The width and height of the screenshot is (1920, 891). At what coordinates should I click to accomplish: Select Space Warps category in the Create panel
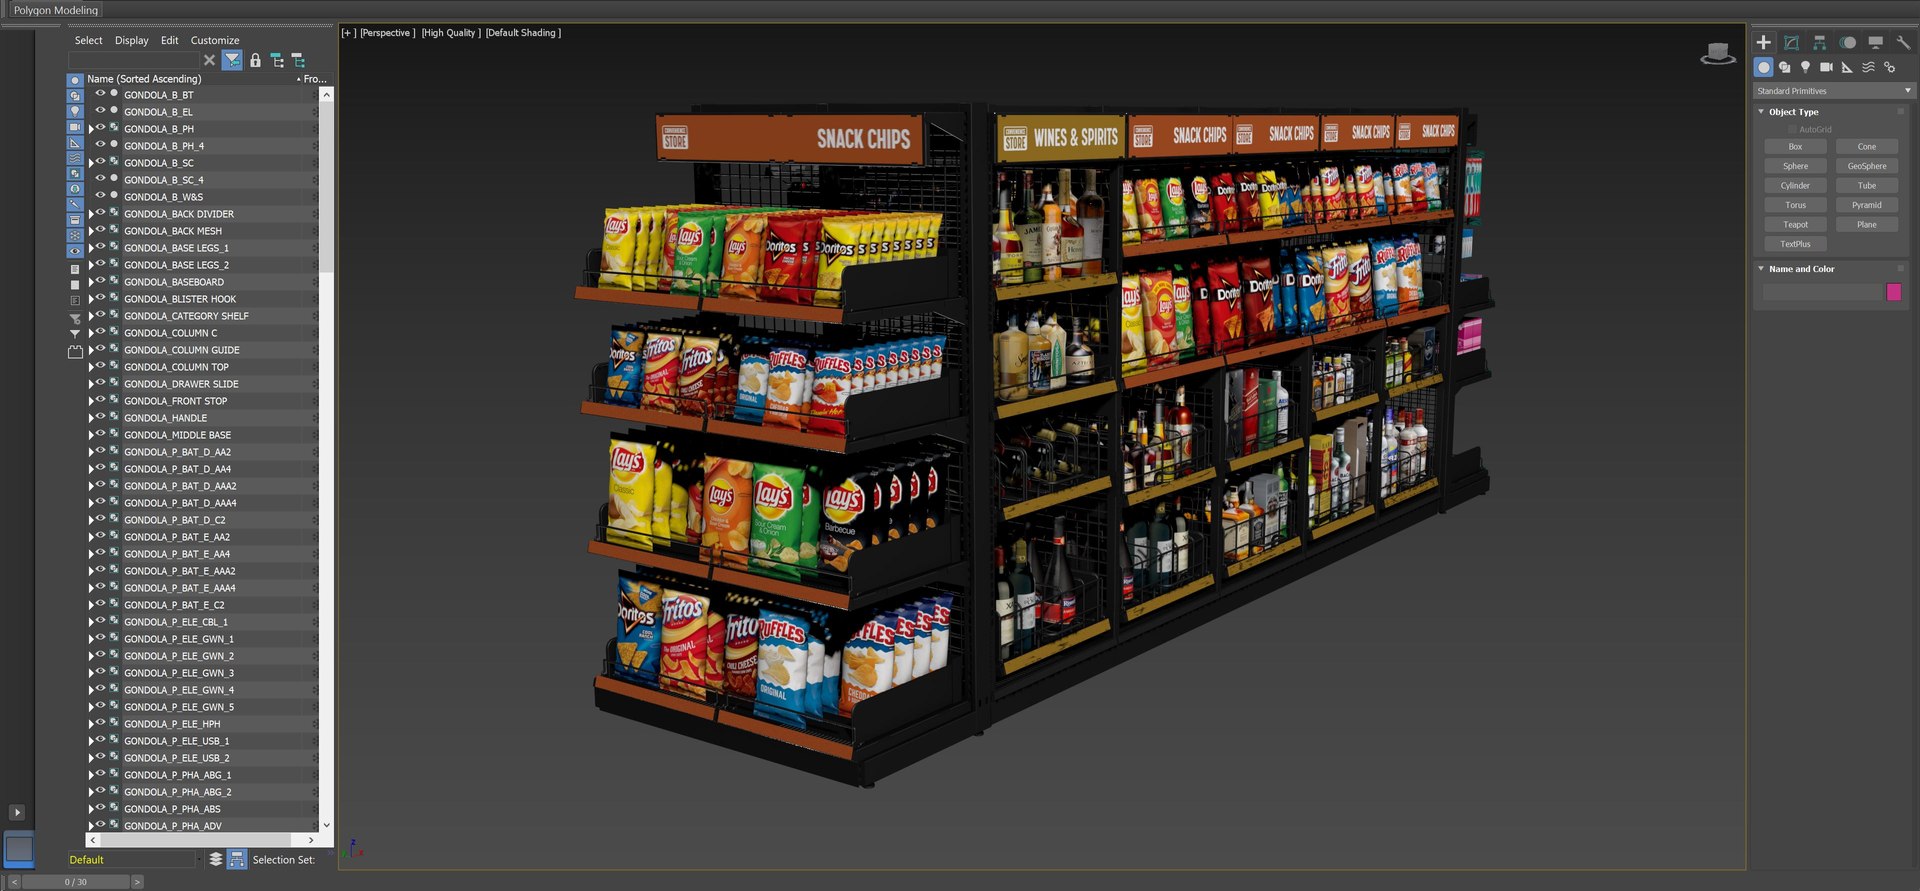coord(1868,67)
